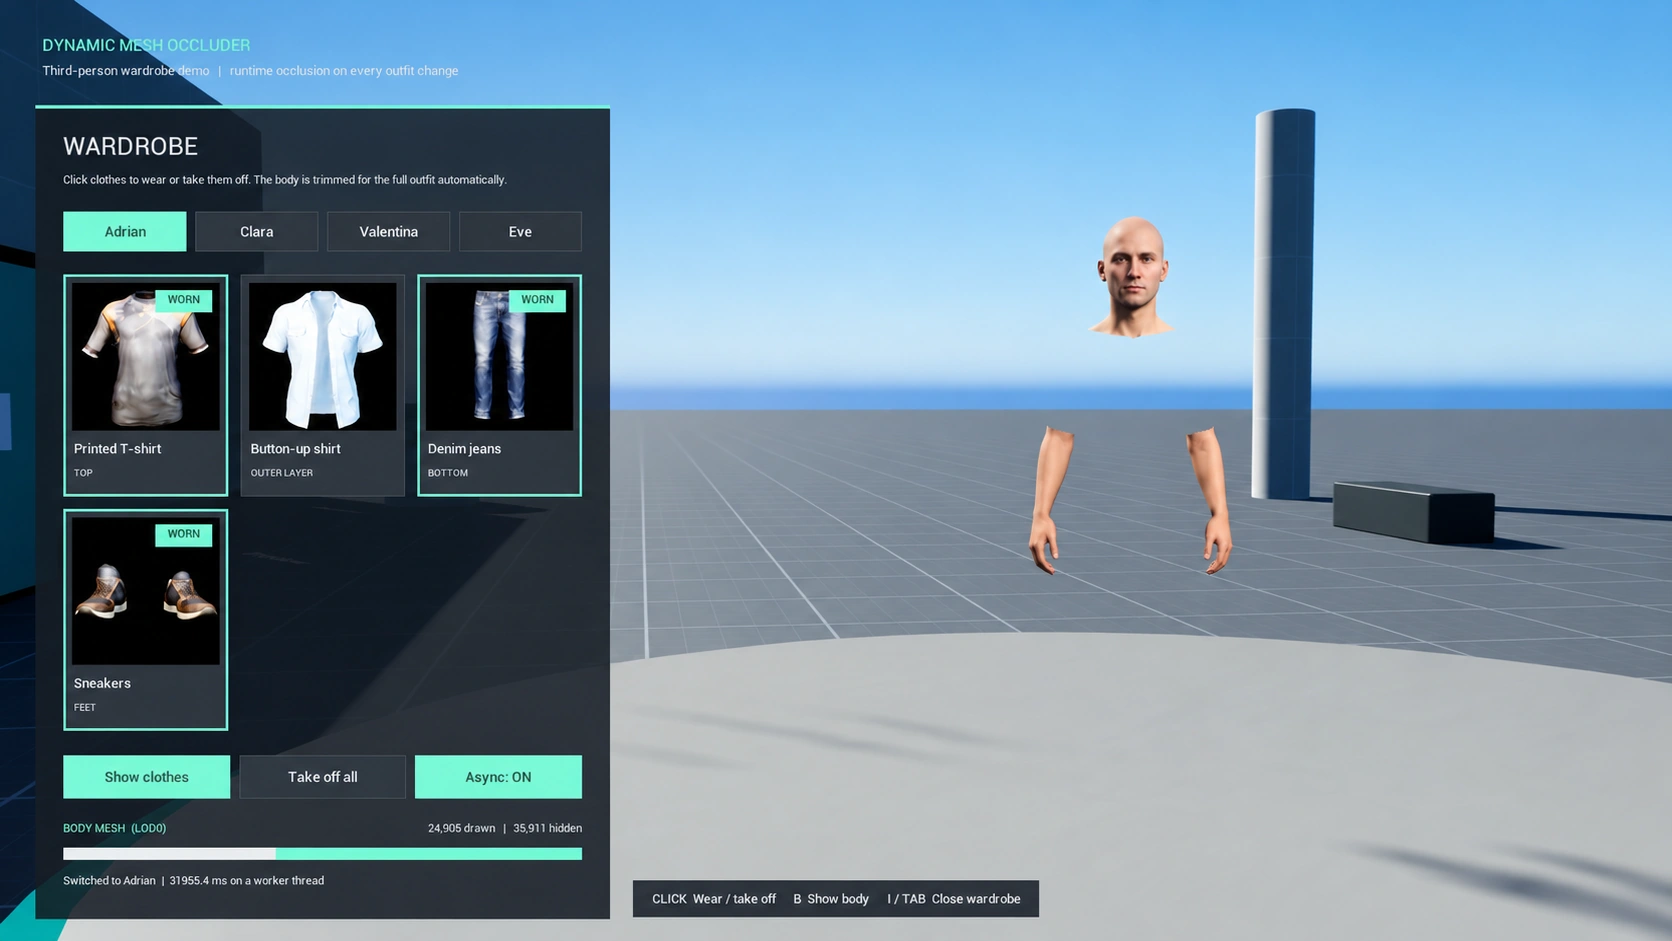Click the 'FEET' slot label
The image size is (1672, 941).
coord(85,707)
